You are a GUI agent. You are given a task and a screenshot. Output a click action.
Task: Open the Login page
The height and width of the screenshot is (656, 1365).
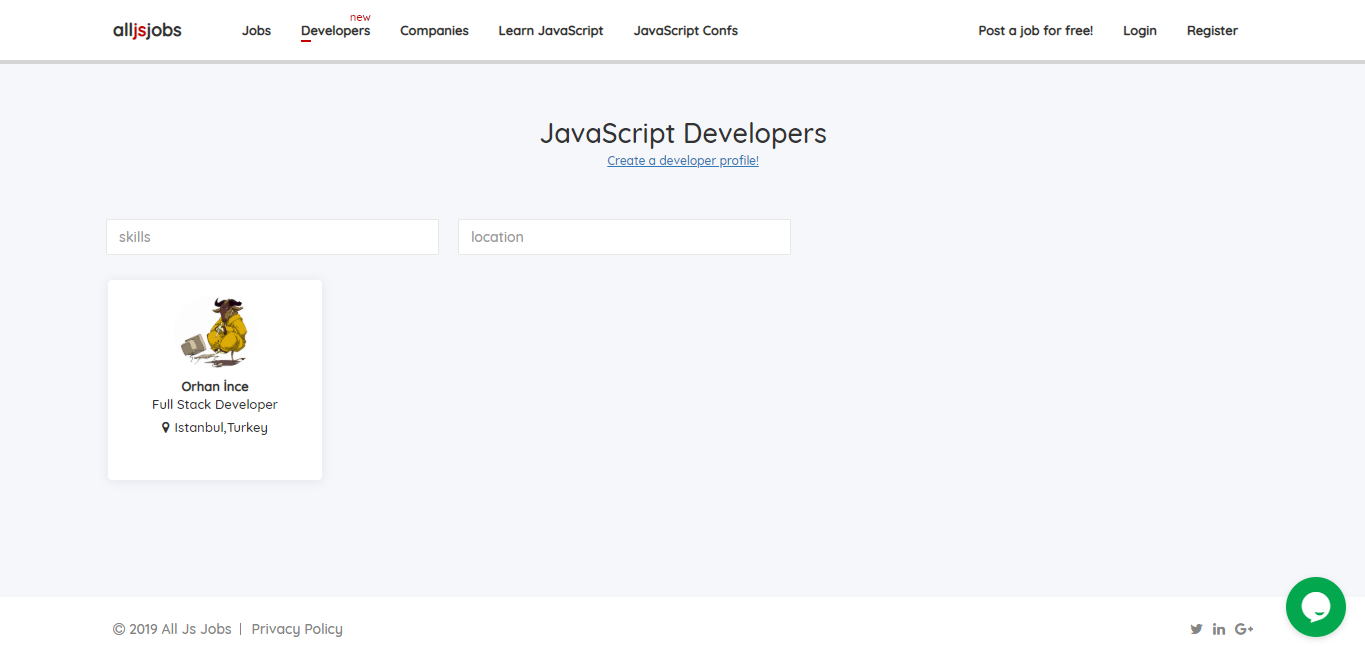(x=1139, y=30)
